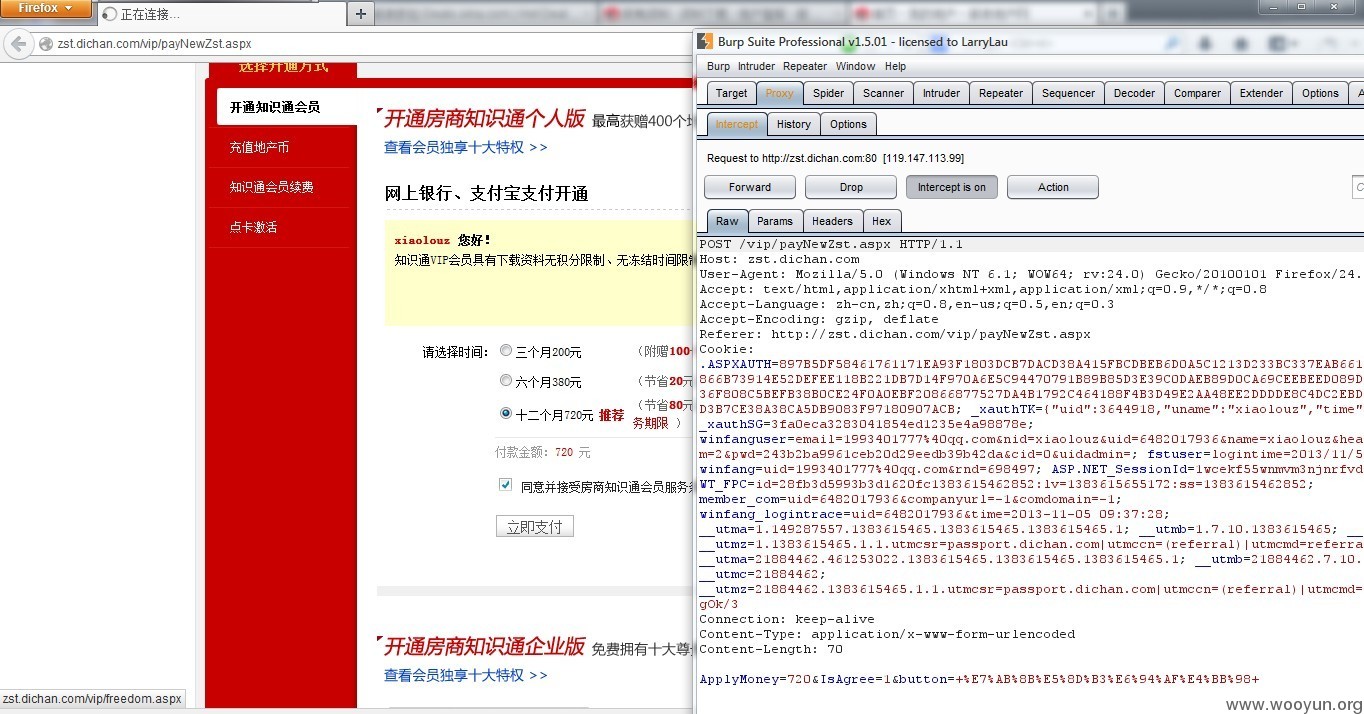The width and height of the screenshot is (1364, 714).
Task: Click the Content-Length: 70 header line
Action: (x=771, y=649)
